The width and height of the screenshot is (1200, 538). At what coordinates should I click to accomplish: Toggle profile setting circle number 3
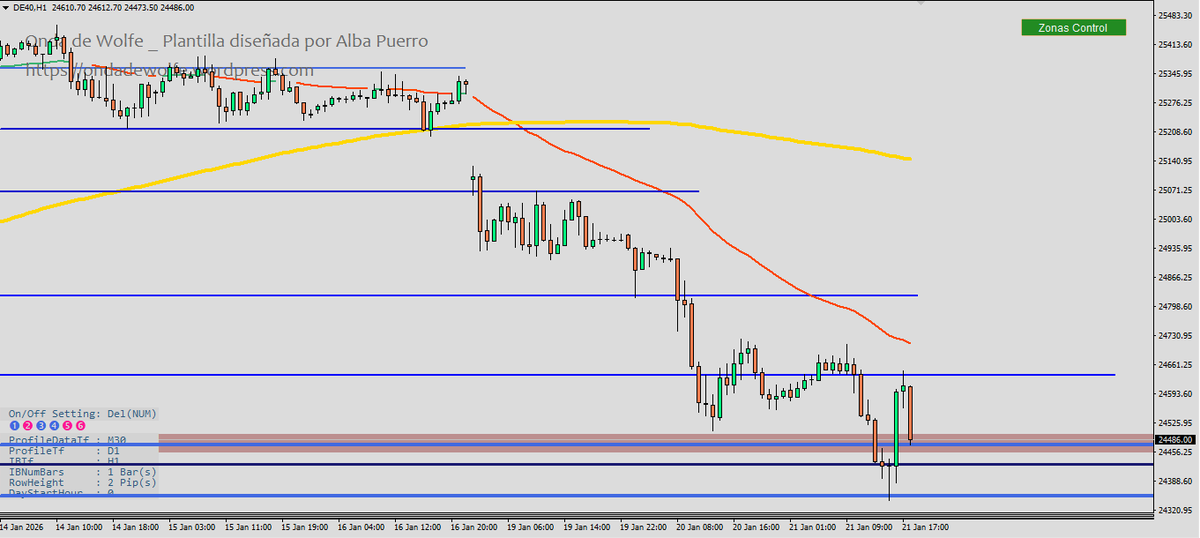41,426
